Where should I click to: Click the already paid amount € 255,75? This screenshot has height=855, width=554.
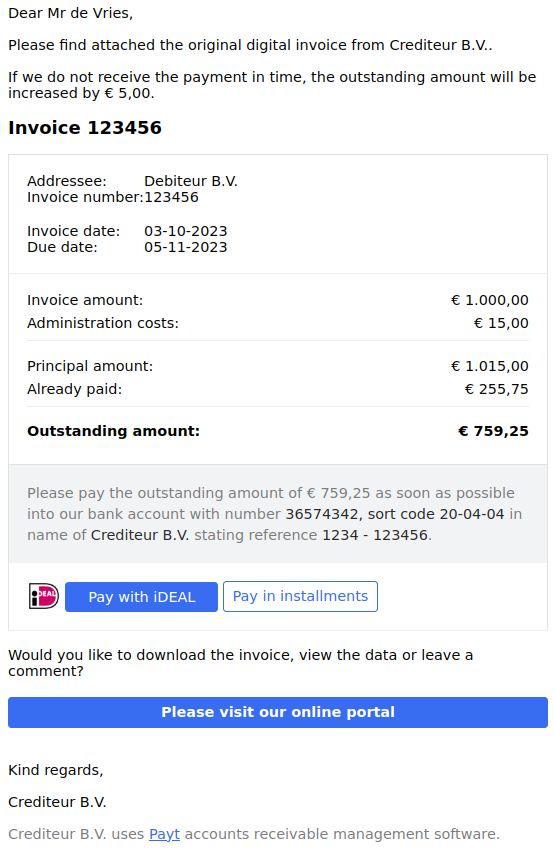point(496,389)
